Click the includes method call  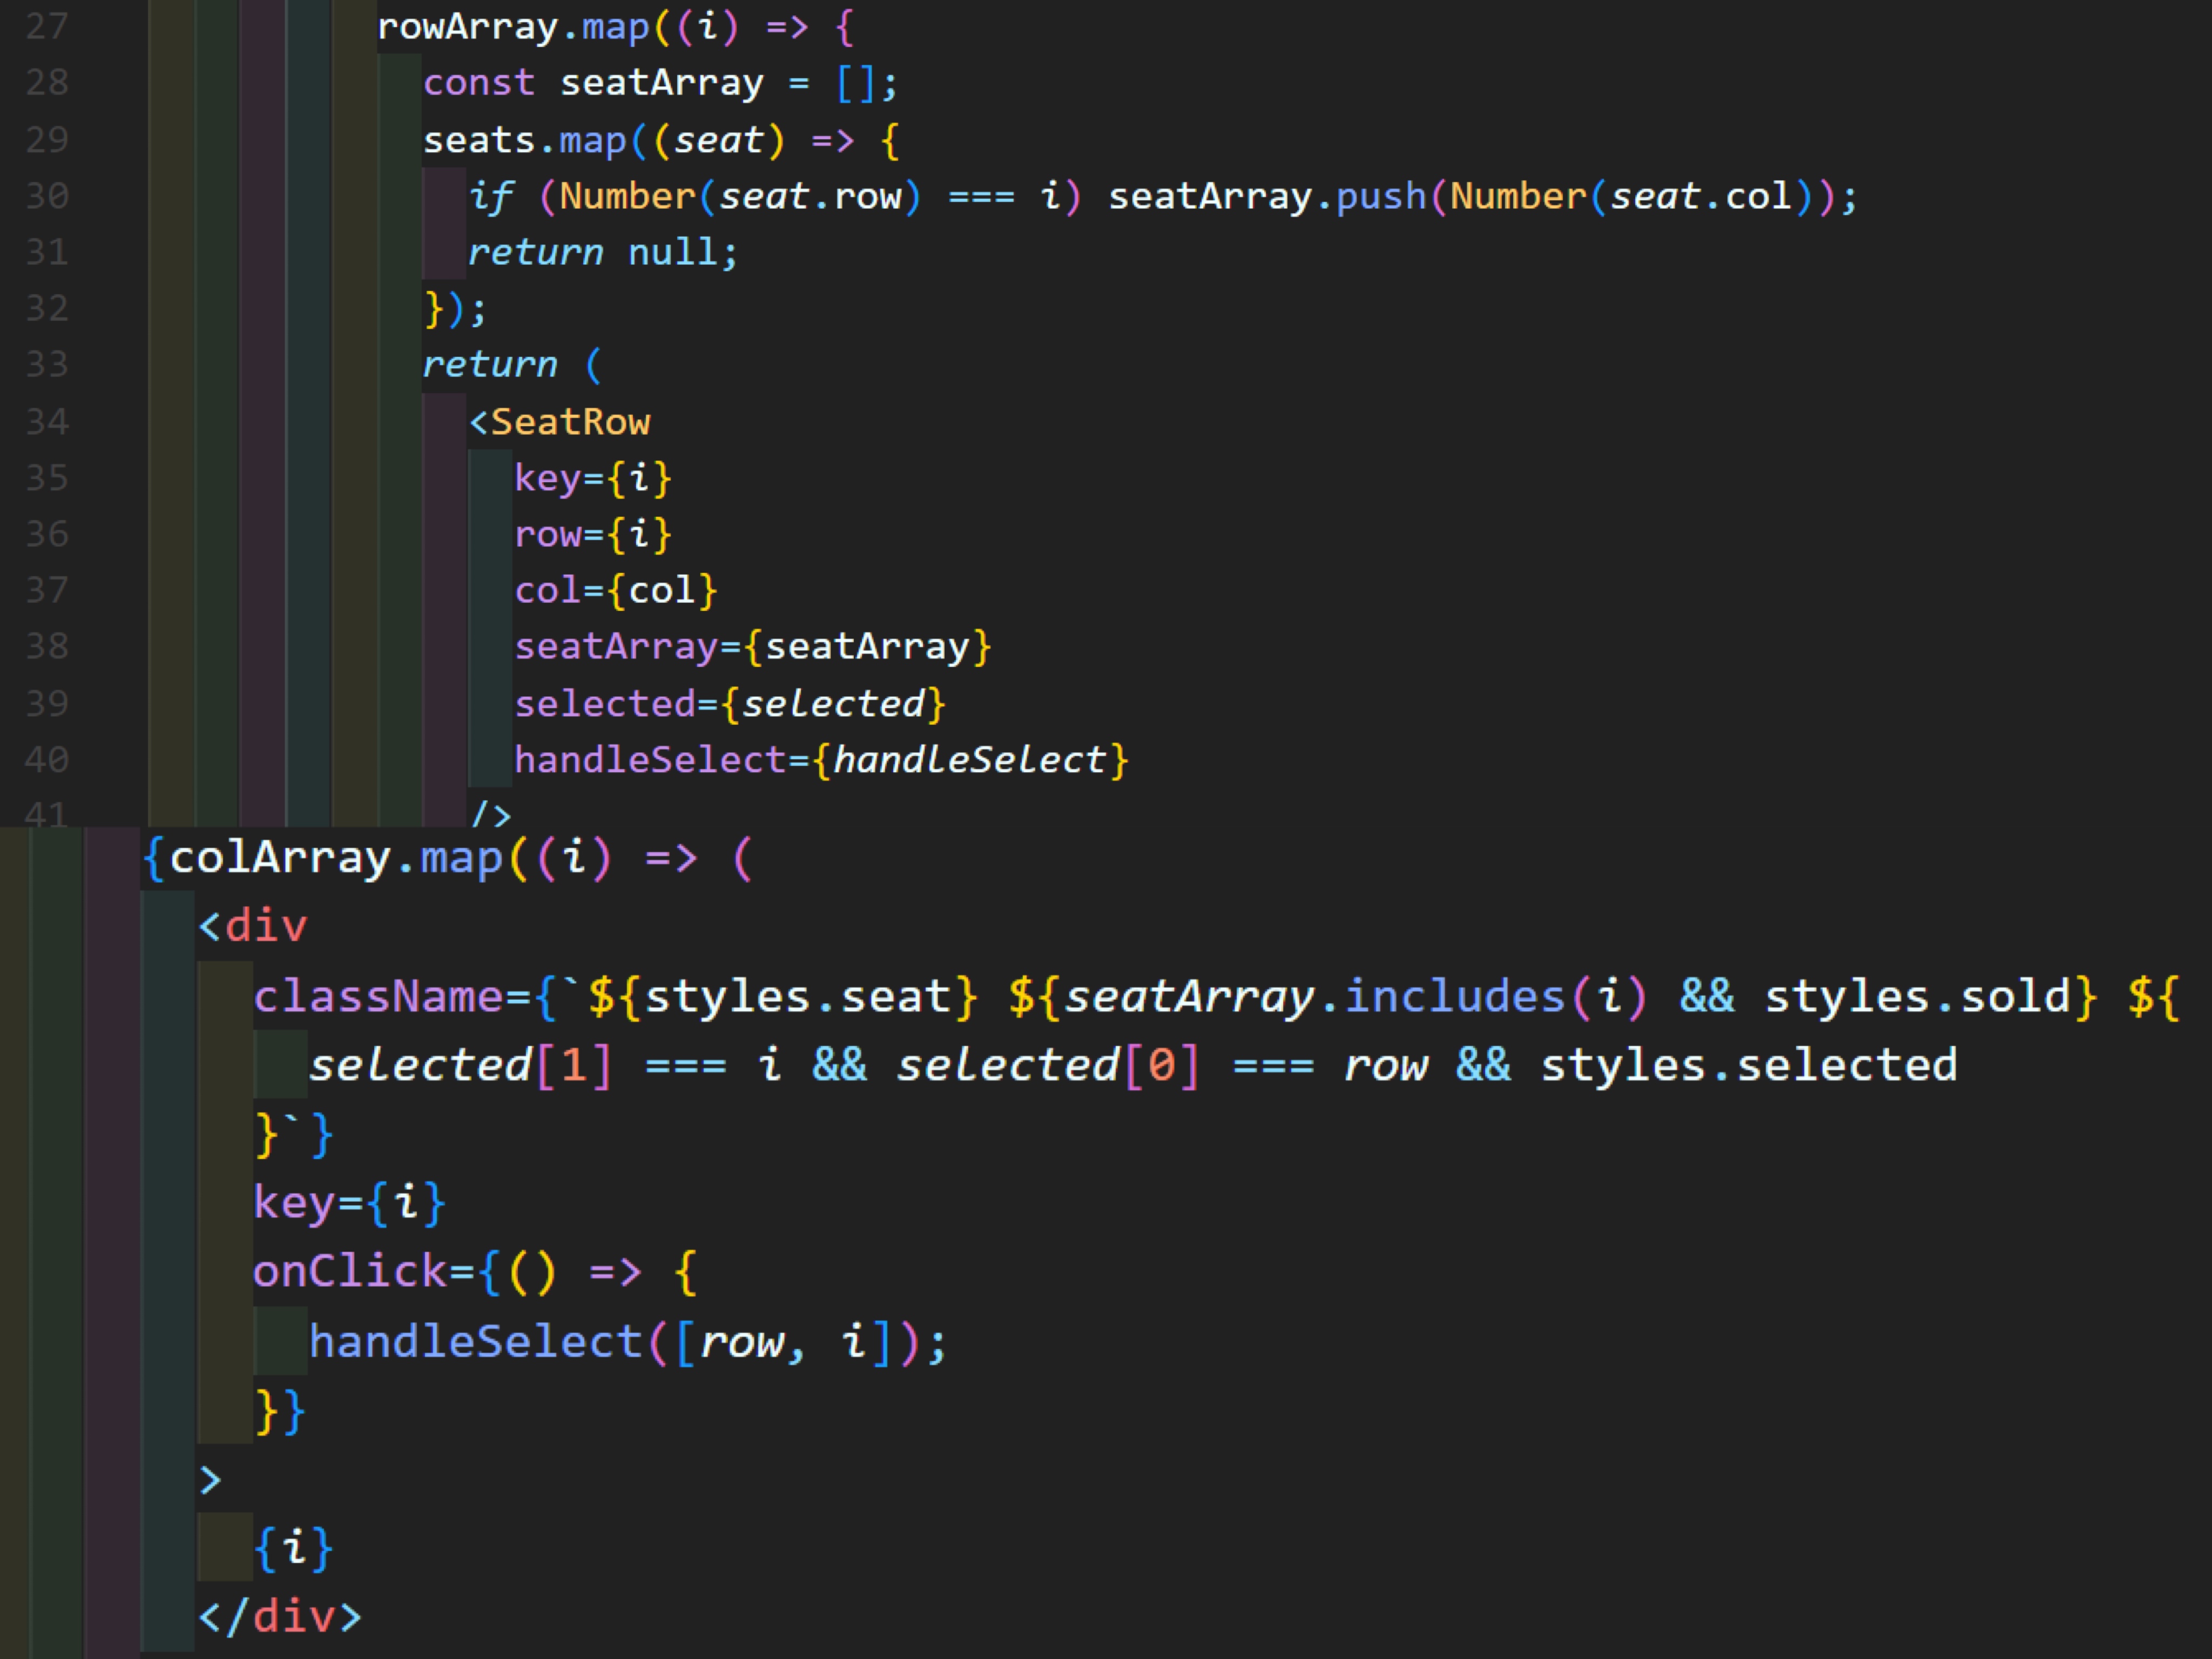point(1455,997)
